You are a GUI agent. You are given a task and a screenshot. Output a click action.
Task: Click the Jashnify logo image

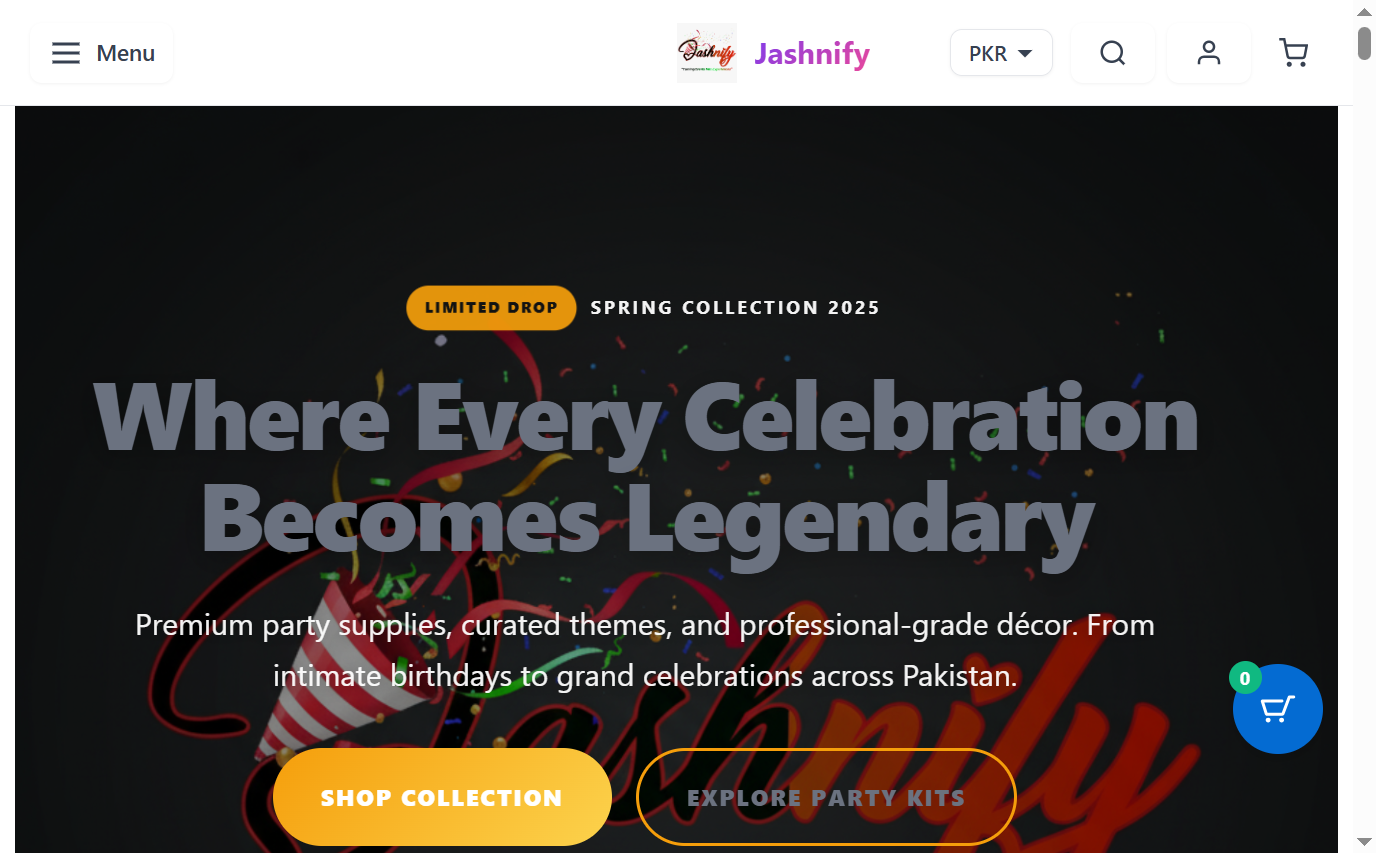pos(707,53)
